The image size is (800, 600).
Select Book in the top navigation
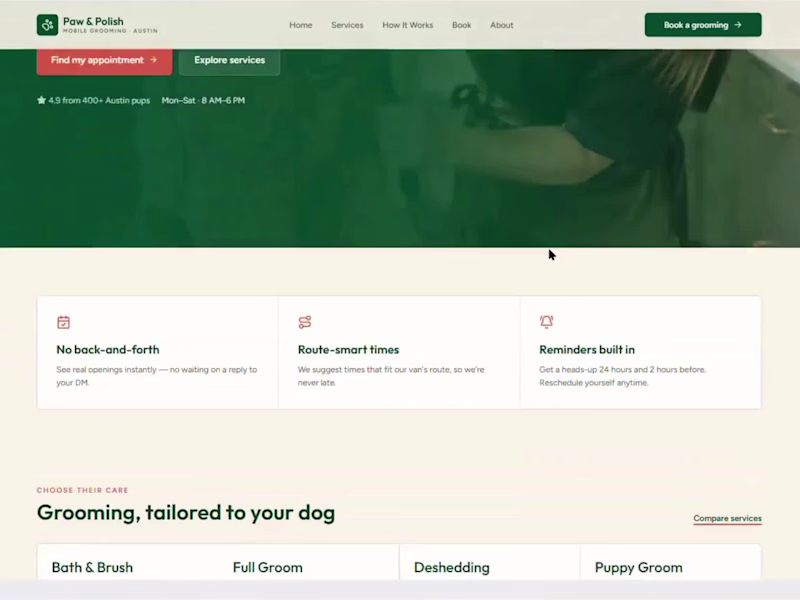461,25
